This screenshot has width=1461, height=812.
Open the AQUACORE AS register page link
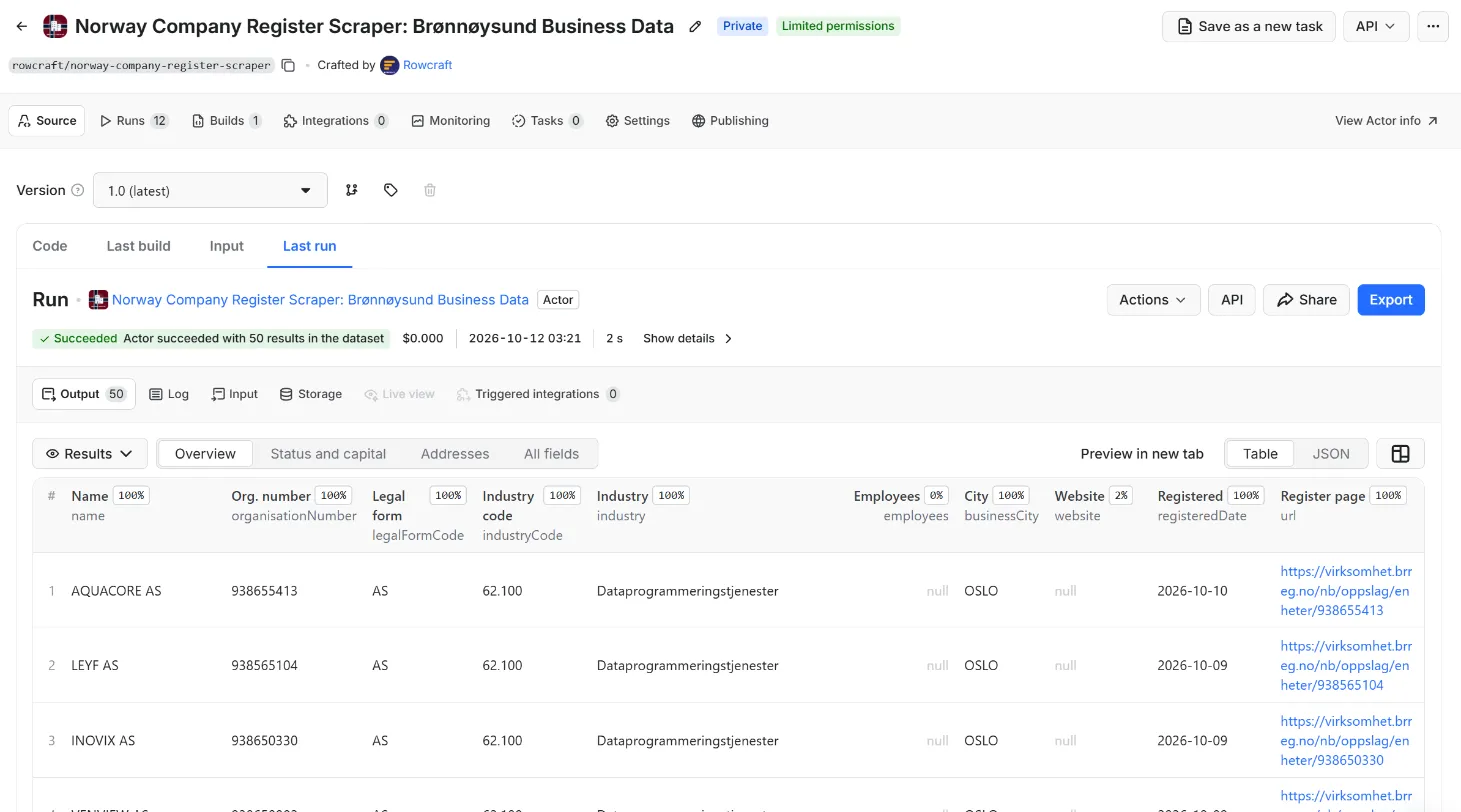point(1346,591)
